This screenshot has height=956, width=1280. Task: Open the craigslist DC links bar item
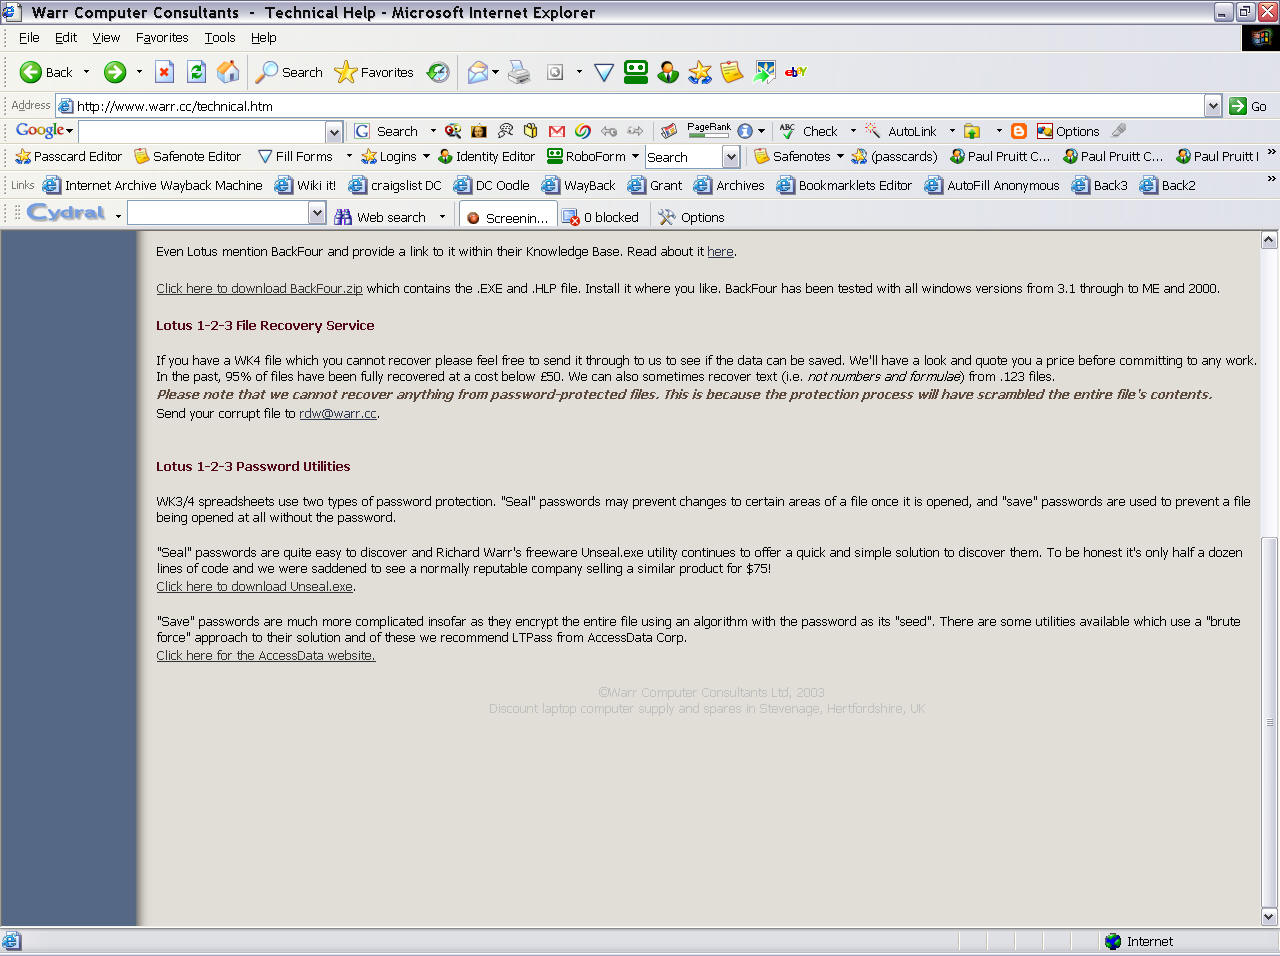coord(395,185)
